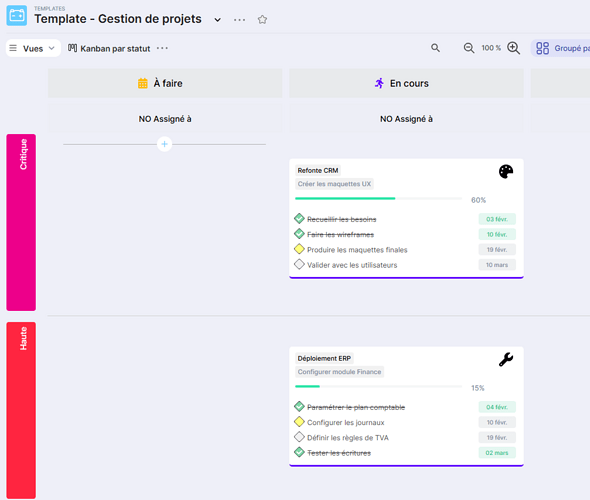Click the wrench icon on Déploiement ERP card
This screenshot has height=500, width=590.
506,359
